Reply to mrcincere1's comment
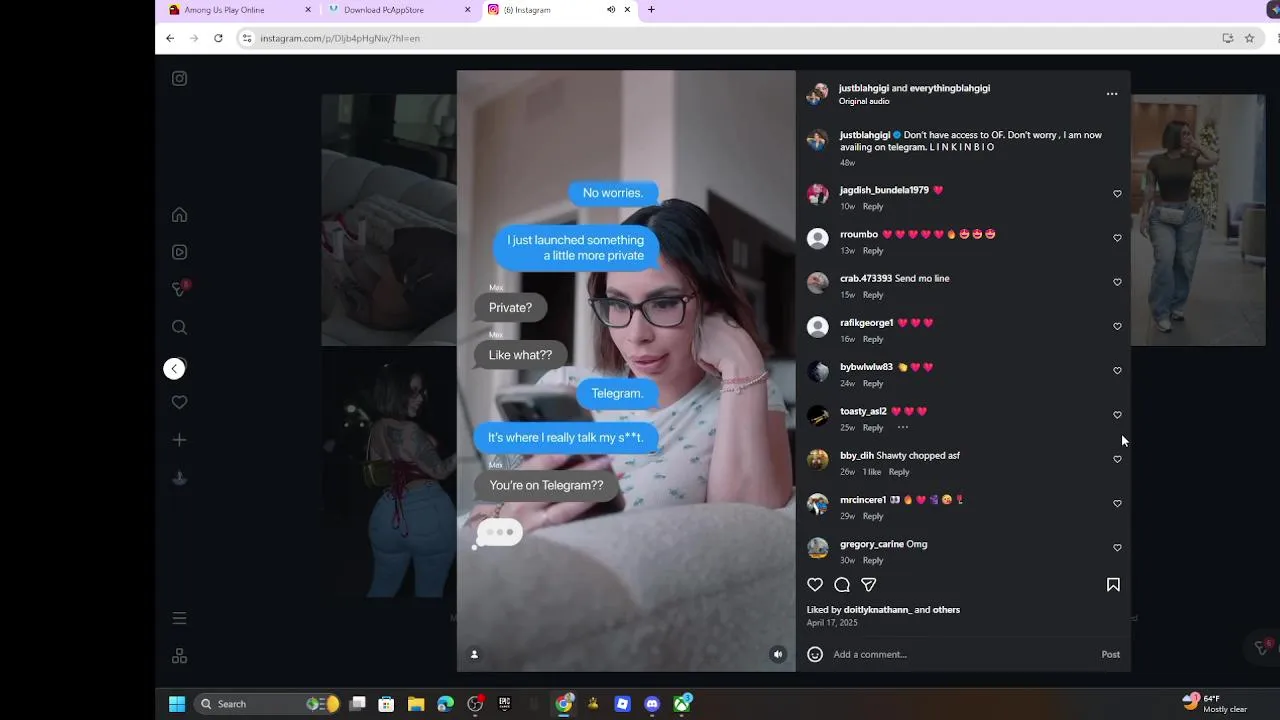Screen dimensions: 1280x720 pos(873,516)
